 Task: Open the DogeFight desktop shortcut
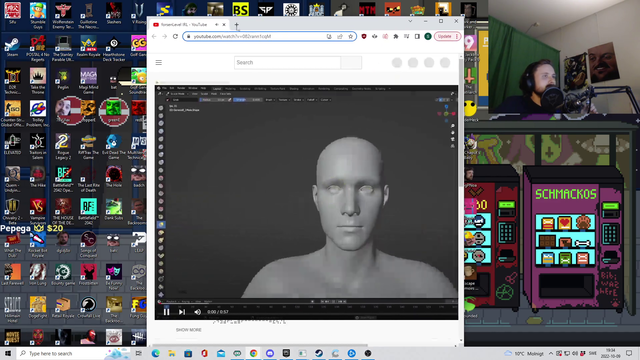tap(38, 307)
